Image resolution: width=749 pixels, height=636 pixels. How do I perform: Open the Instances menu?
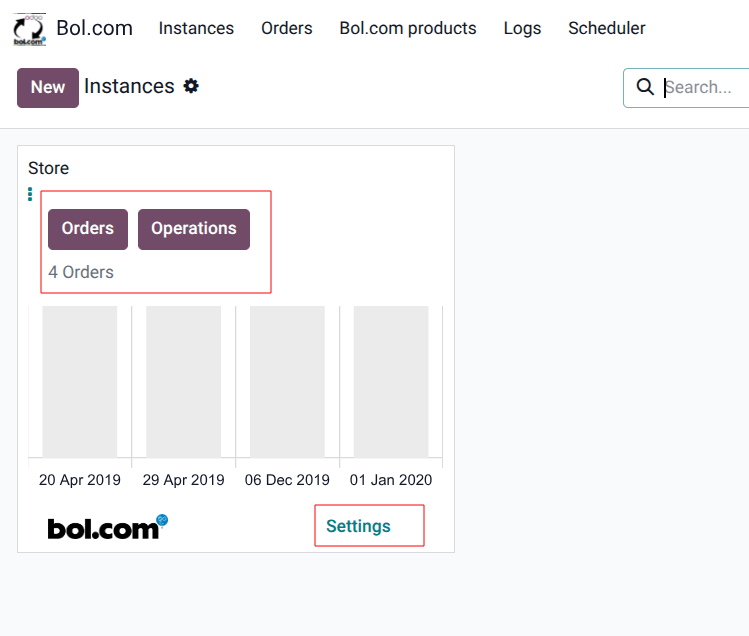pyautogui.click(x=196, y=28)
